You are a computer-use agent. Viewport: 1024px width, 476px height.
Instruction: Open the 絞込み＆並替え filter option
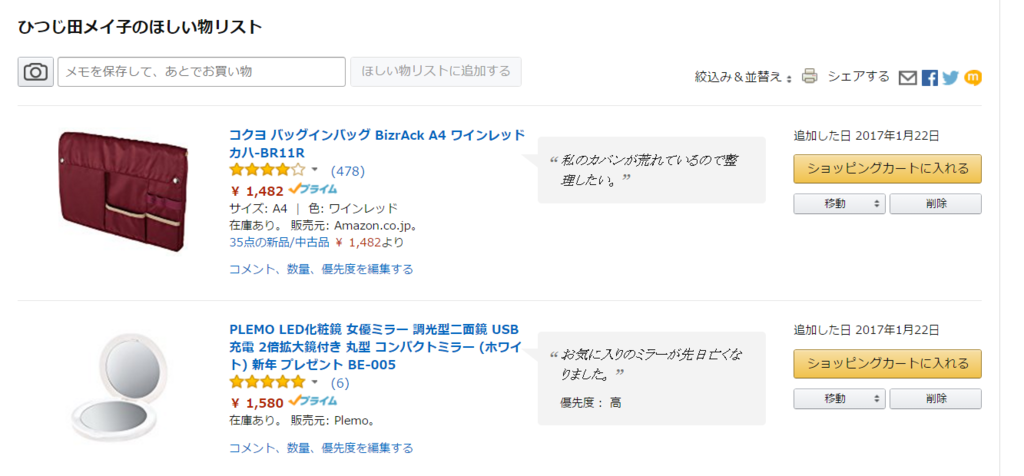(743, 77)
